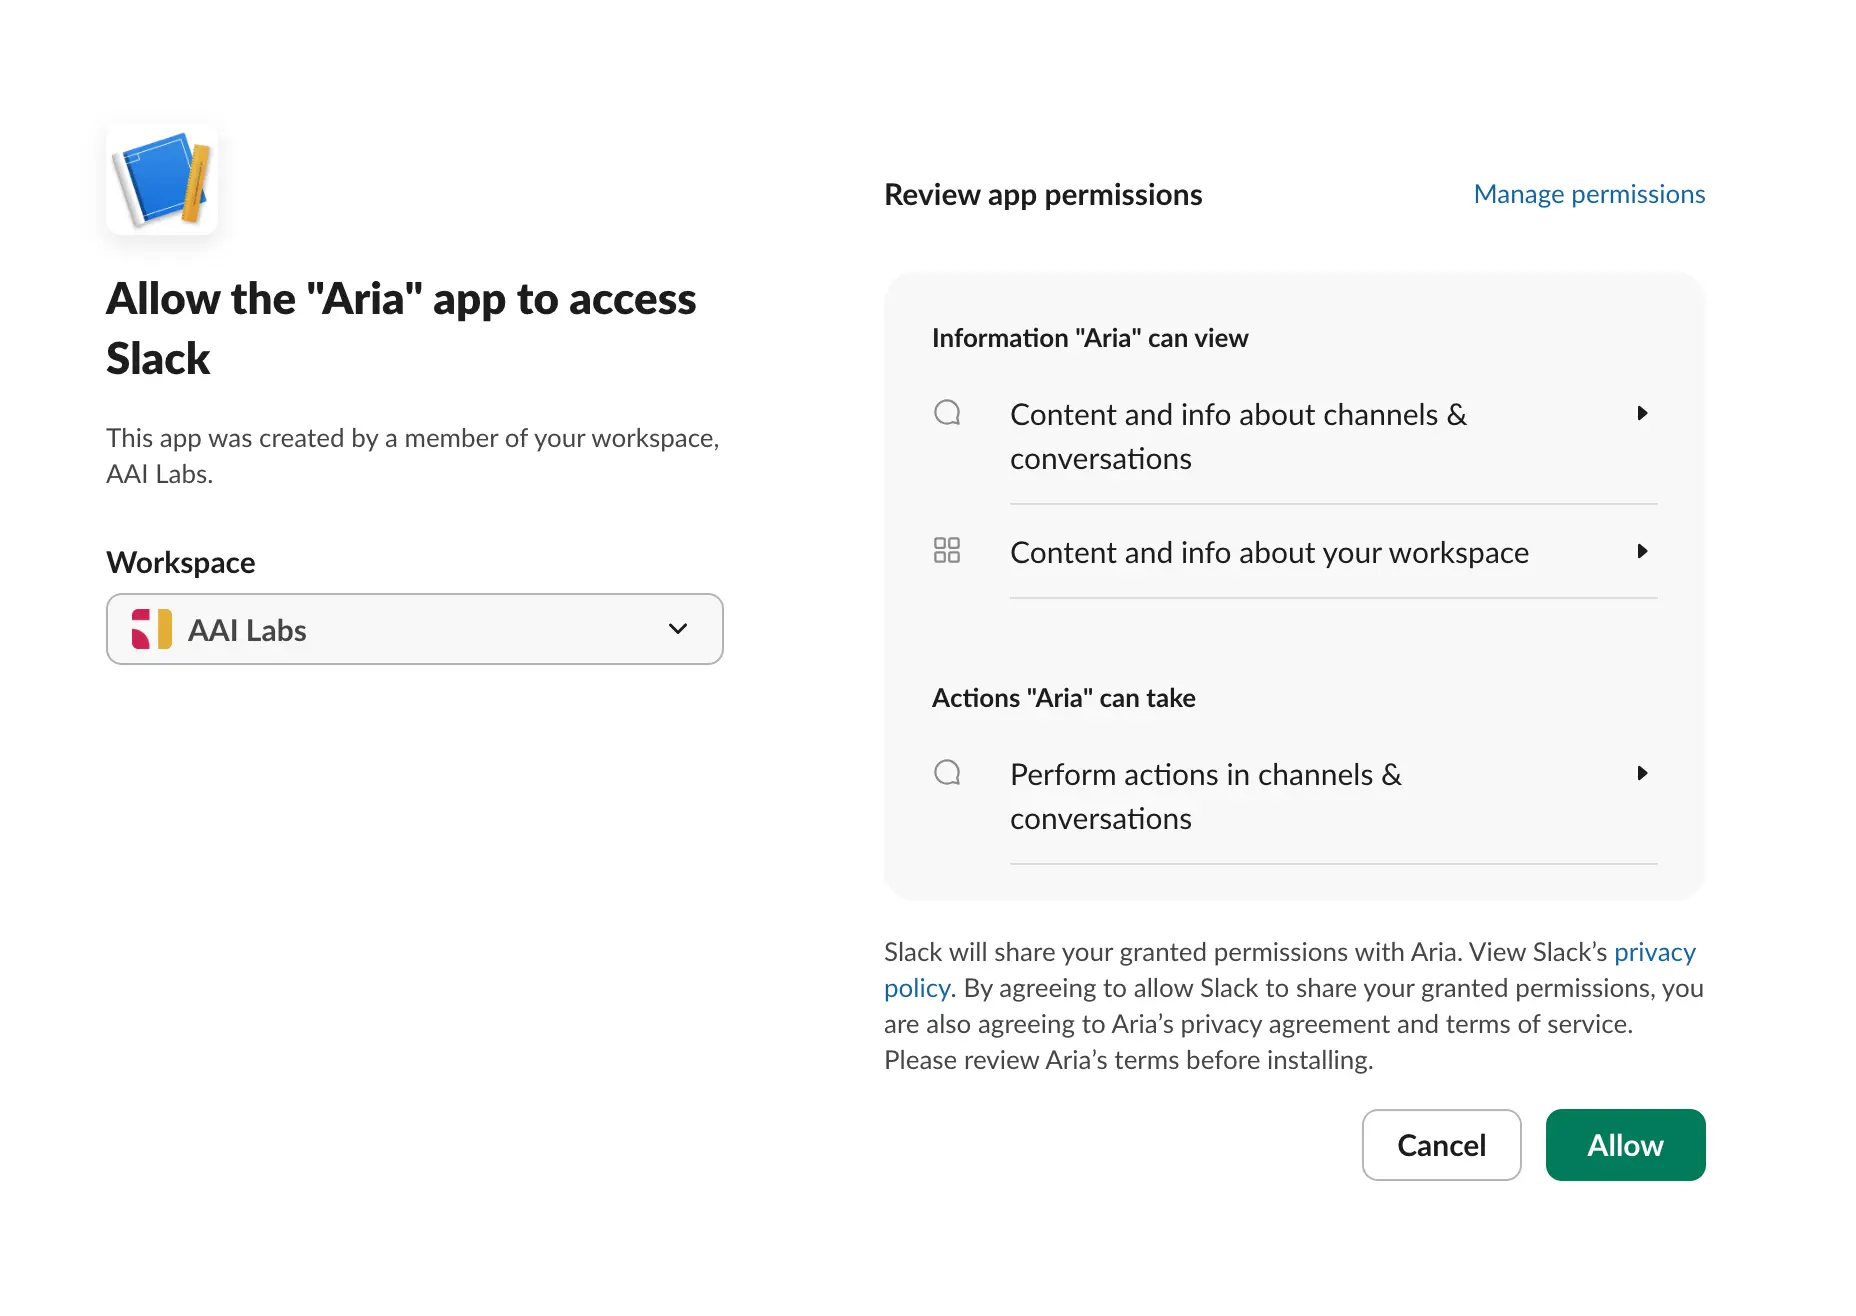1856x1316 pixels.
Task: Click the AAI Labs workspace logo
Action: (x=152, y=629)
